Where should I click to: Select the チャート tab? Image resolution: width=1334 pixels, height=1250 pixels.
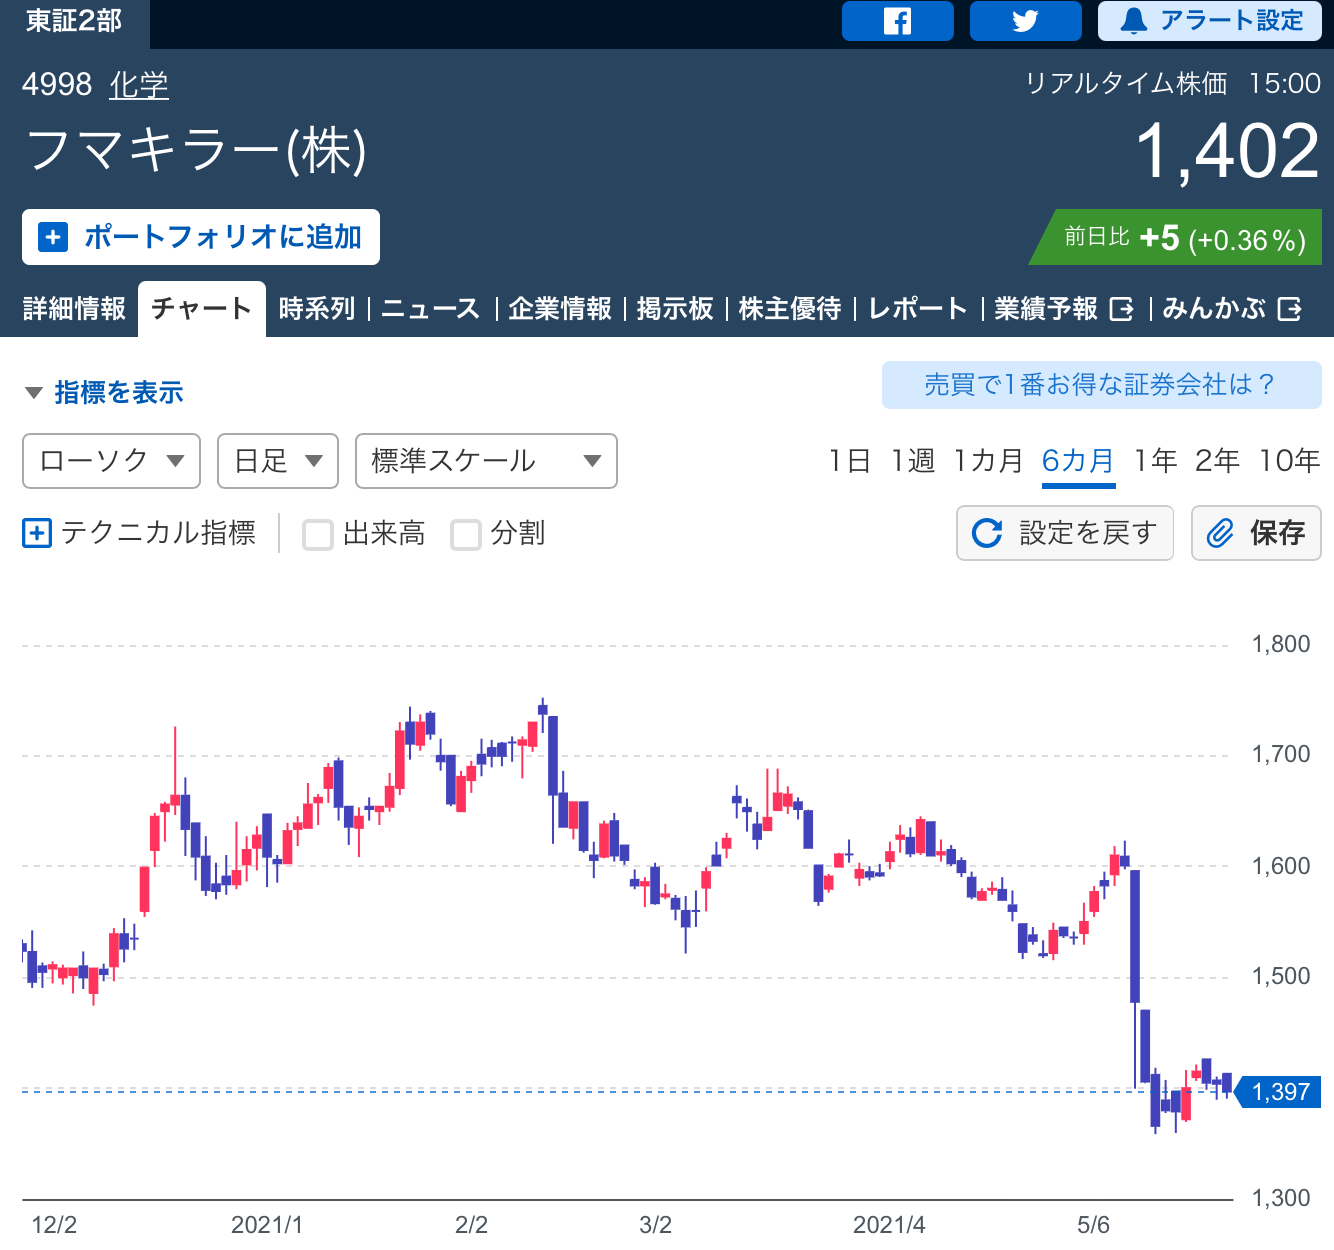coord(201,308)
